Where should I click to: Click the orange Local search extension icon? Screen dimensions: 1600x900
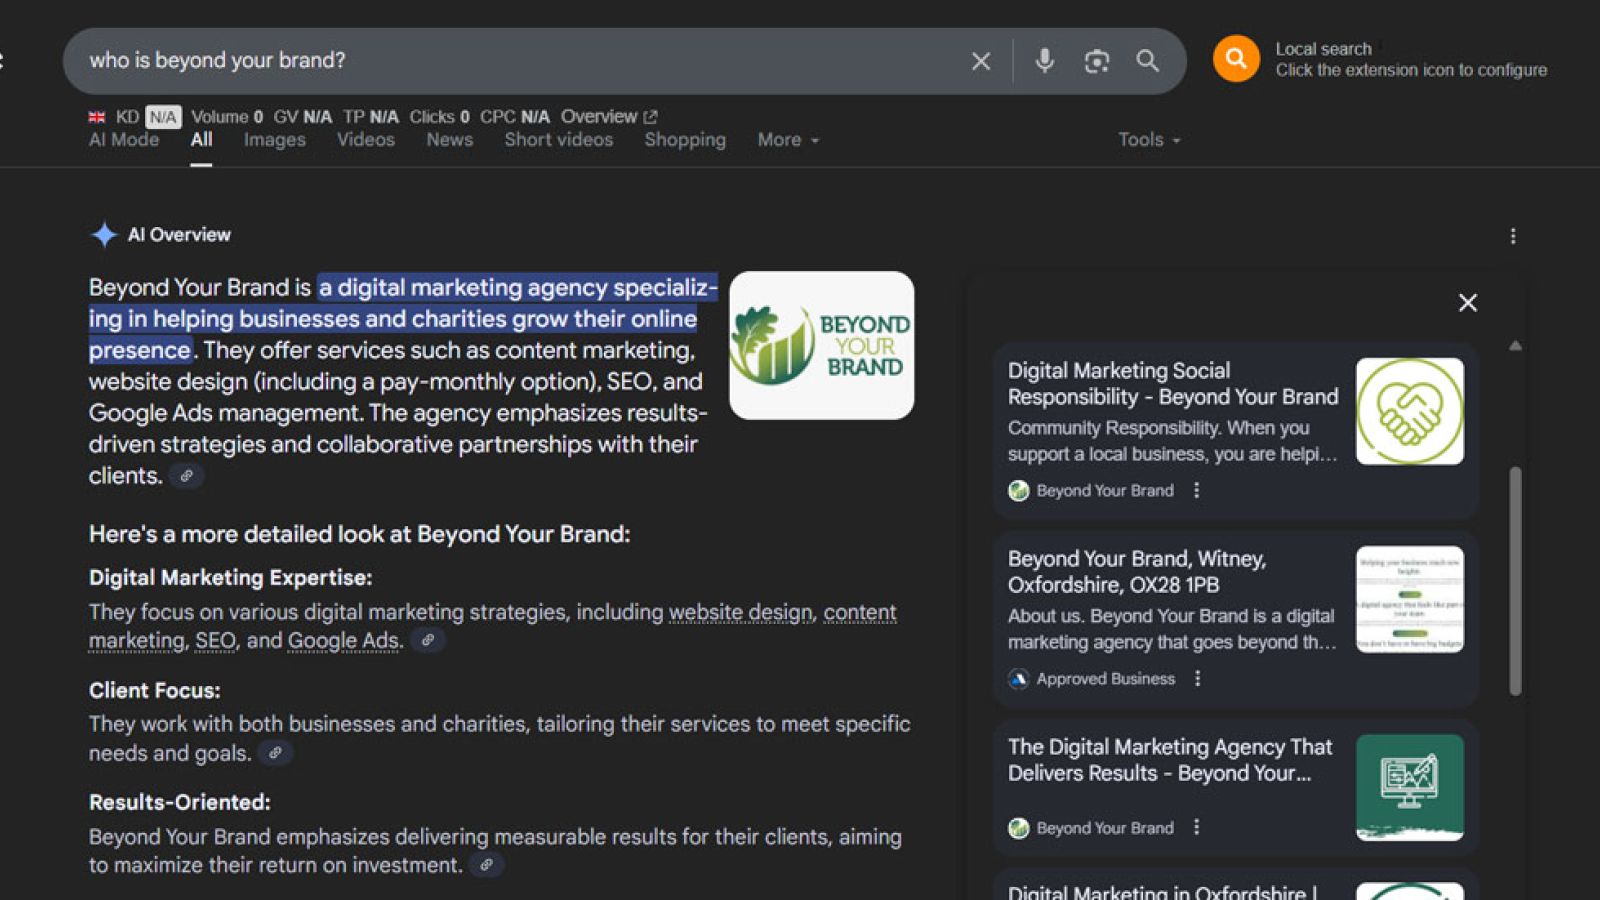(x=1236, y=59)
